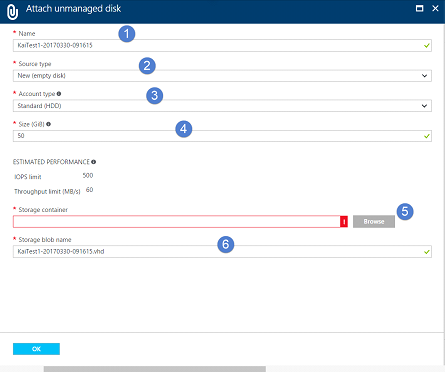Image resolution: width=445 pixels, height=372 pixels.
Task: Click the IOPS limit label
Action: click(x=28, y=177)
